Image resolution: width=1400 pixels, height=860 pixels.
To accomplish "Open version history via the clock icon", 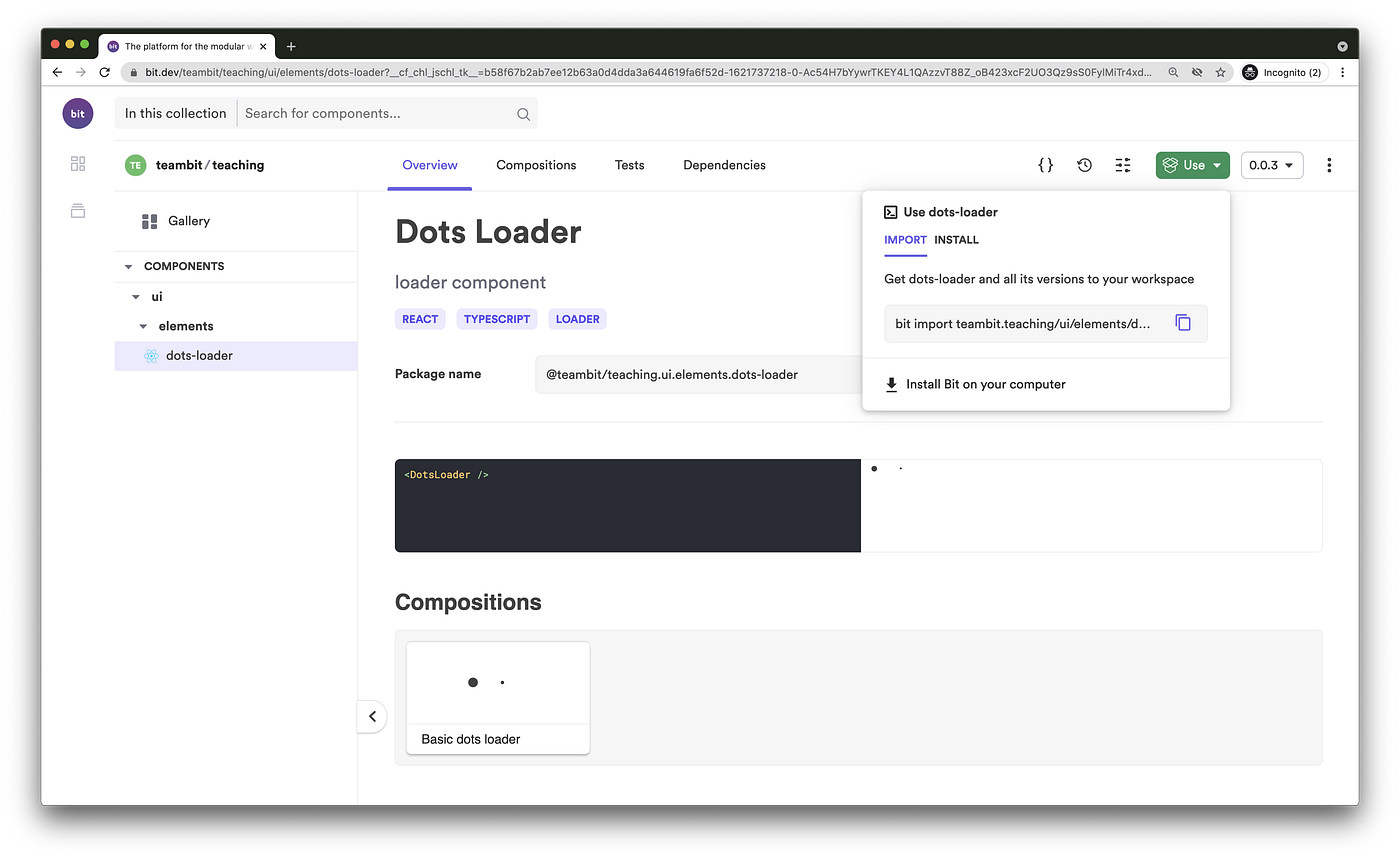I will pos(1084,164).
